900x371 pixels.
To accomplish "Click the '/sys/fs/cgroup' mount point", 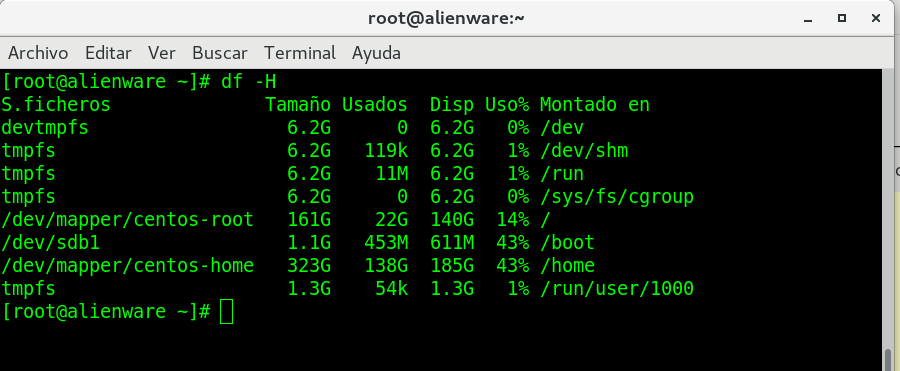I will click(x=617, y=196).
